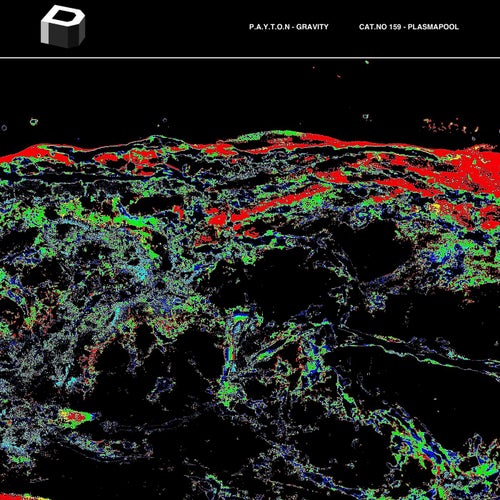Click the small ring near the left horizon
Image resolution: width=500 pixels, height=500 pixels.
(34, 122)
